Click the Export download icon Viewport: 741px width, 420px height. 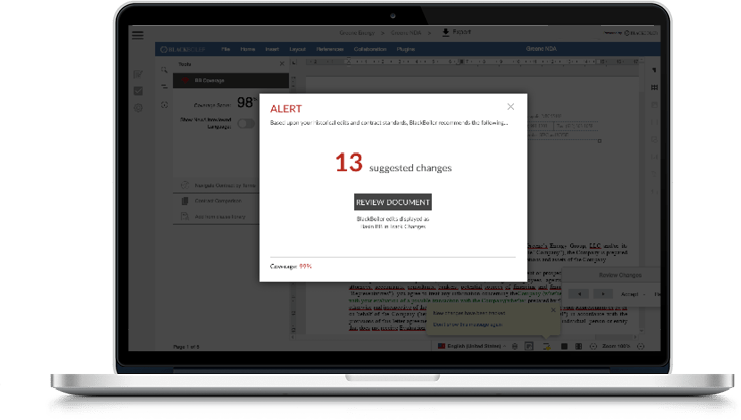click(446, 32)
